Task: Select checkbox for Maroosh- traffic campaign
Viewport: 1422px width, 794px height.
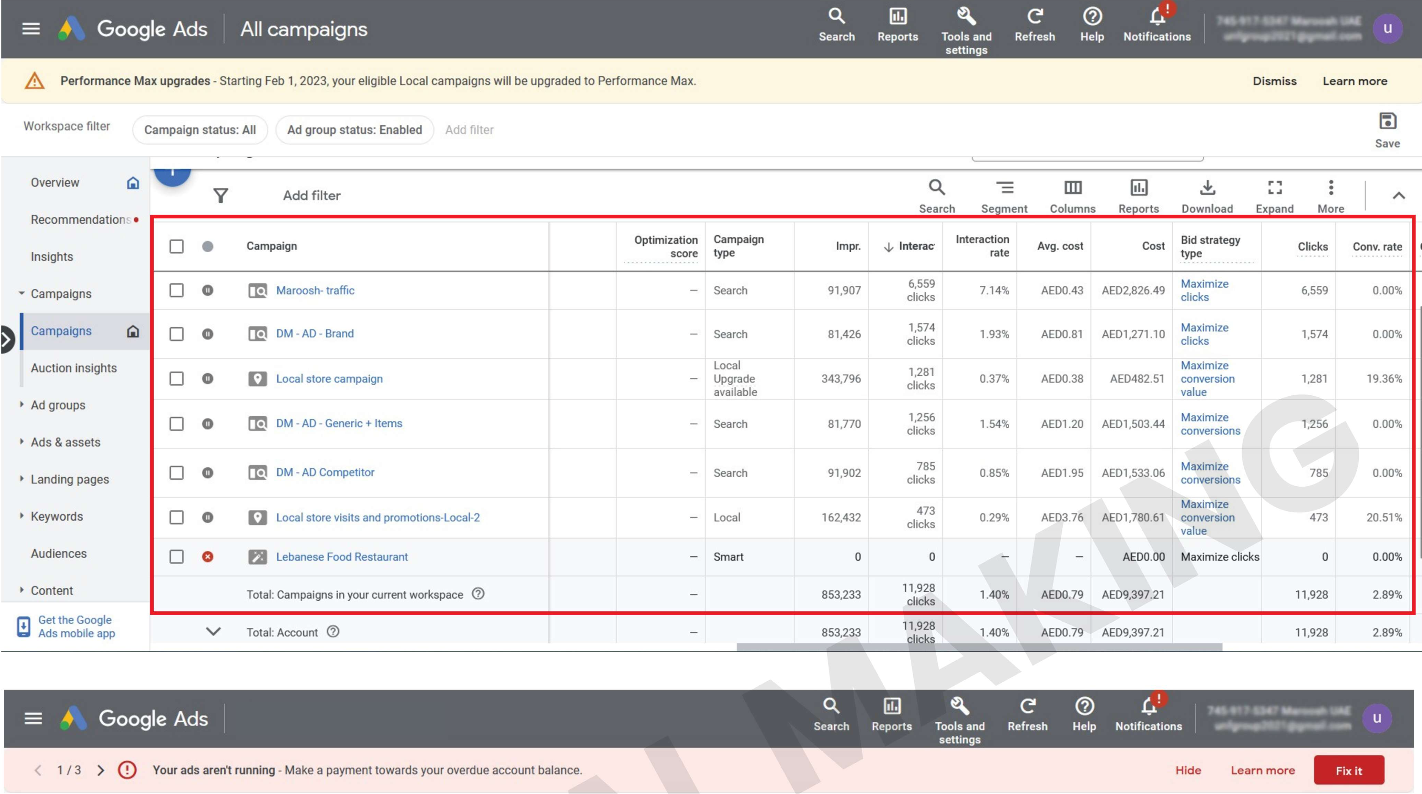Action: [x=176, y=290]
